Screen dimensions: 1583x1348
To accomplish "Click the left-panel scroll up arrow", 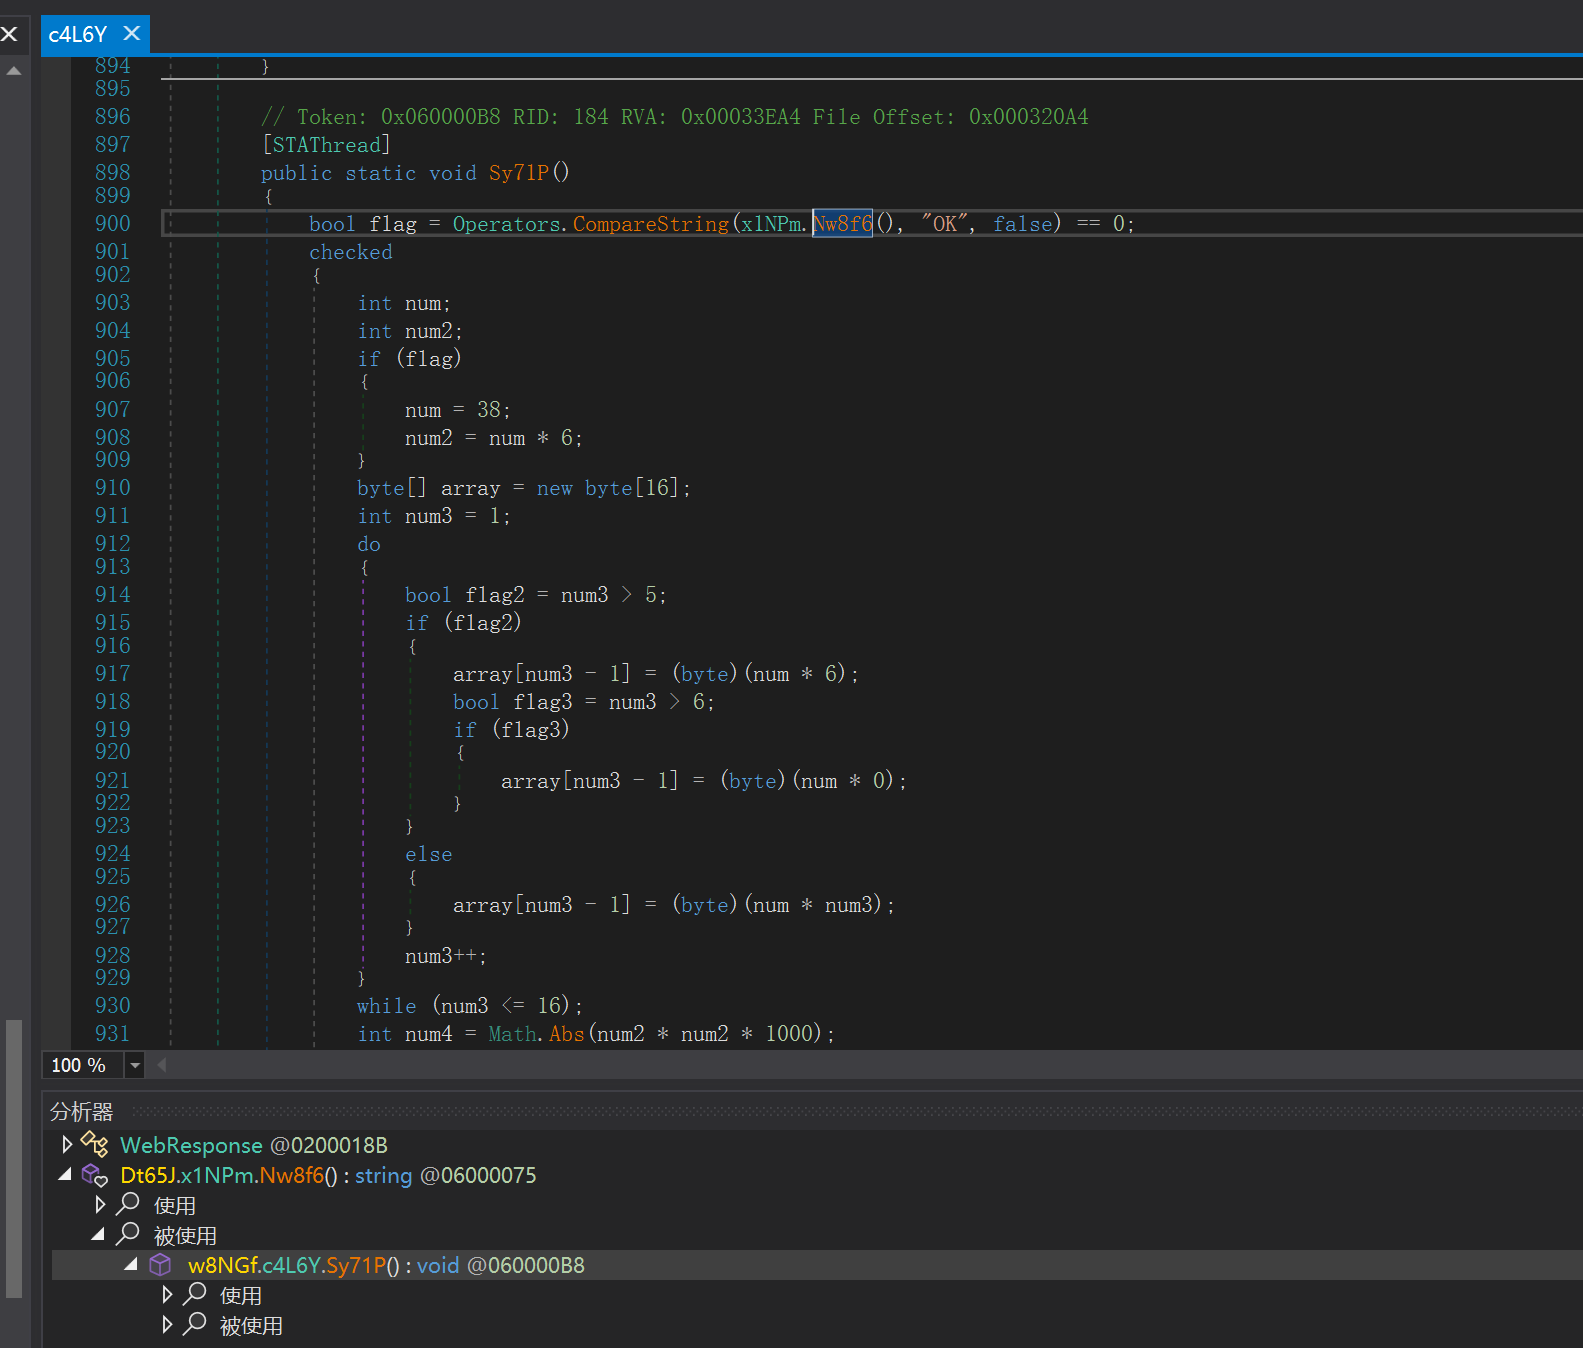I will pos(14,71).
